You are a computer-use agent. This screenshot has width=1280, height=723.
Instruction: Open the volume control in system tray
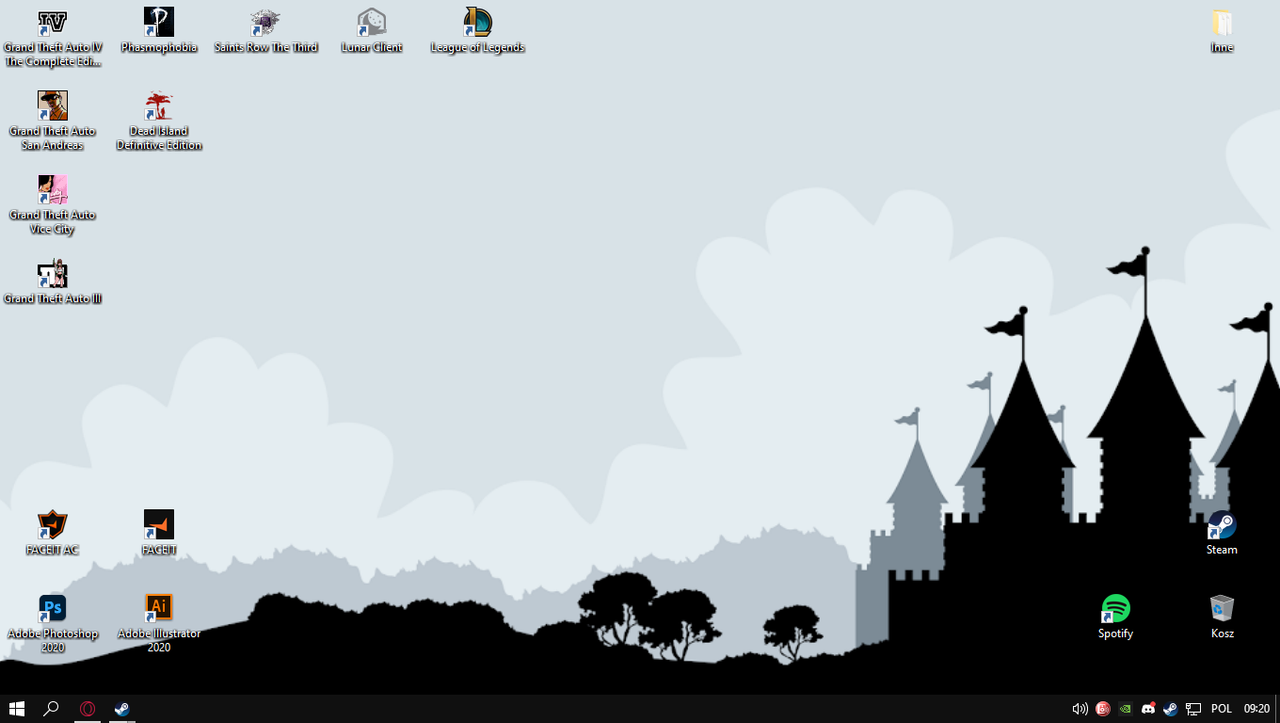click(1080, 709)
